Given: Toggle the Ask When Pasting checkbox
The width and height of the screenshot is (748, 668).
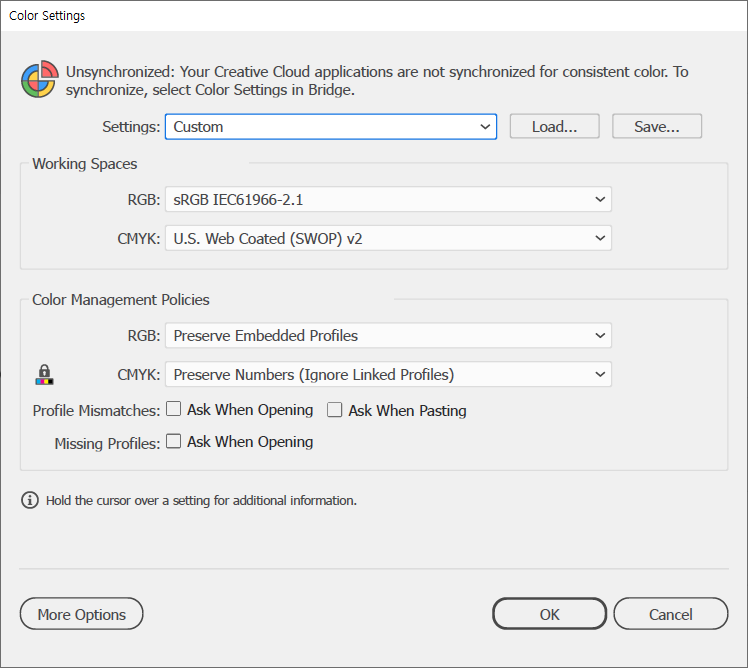Looking at the screenshot, I should [335, 410].
